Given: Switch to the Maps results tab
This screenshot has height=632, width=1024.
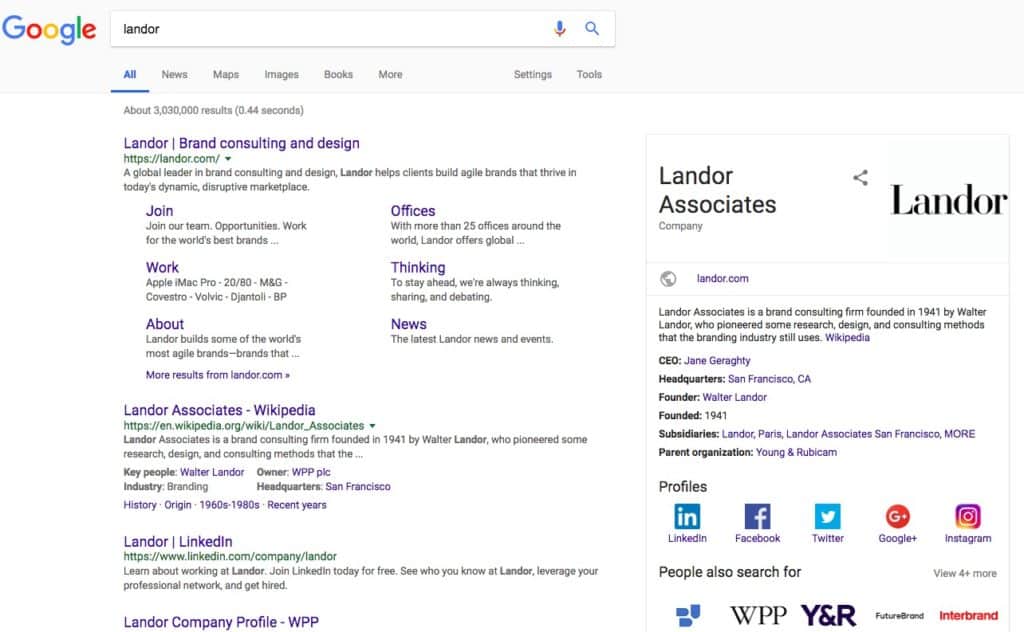Looking at the screenshot, I should click(226, 74).
